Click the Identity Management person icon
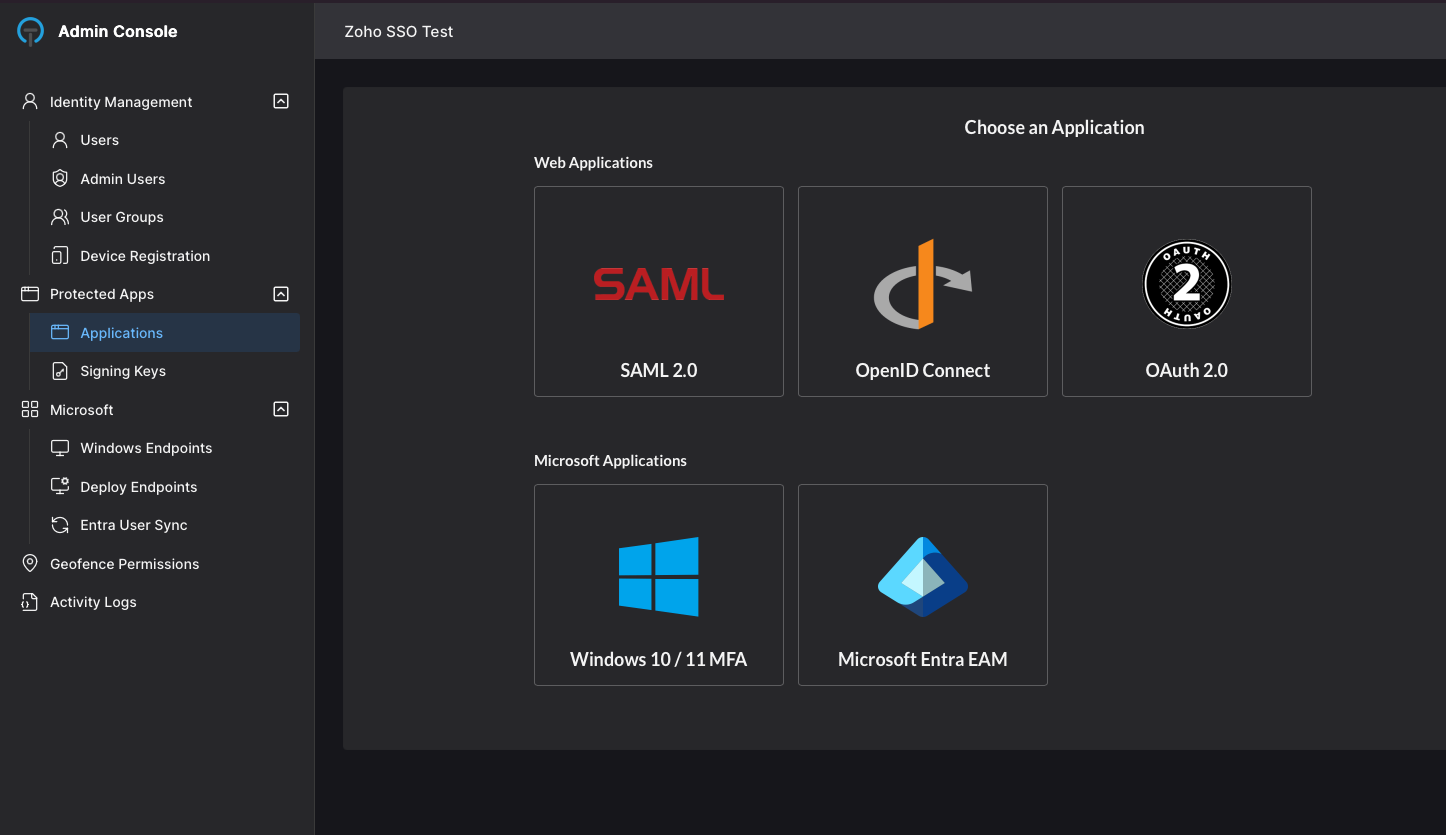The width and height of the screenshot is (1446, 835). point(30,102)
